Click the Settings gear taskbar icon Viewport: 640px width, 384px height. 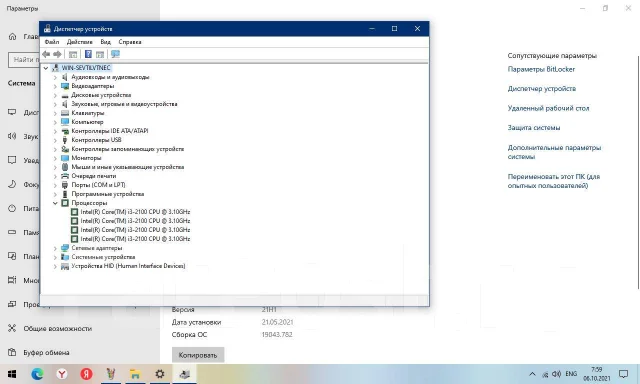coord(160,374)
